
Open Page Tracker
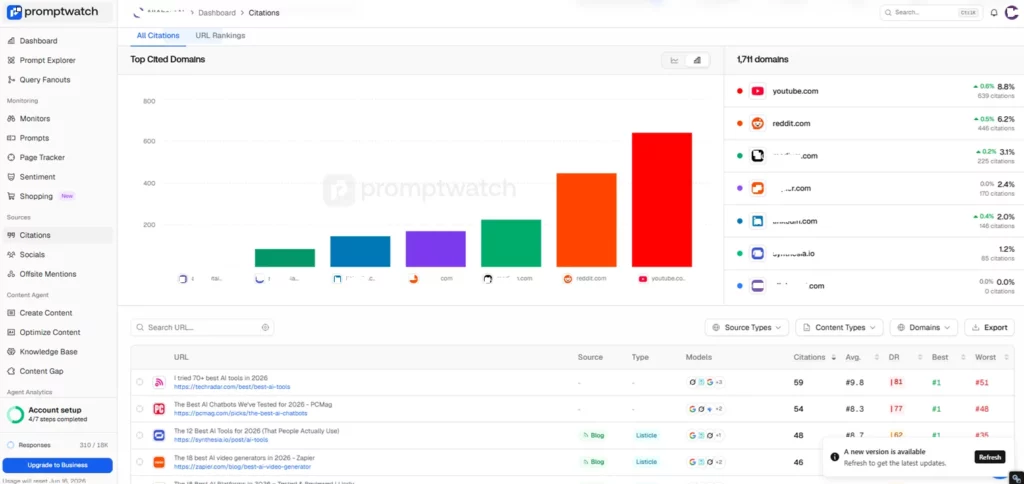(x=42, y=157)
